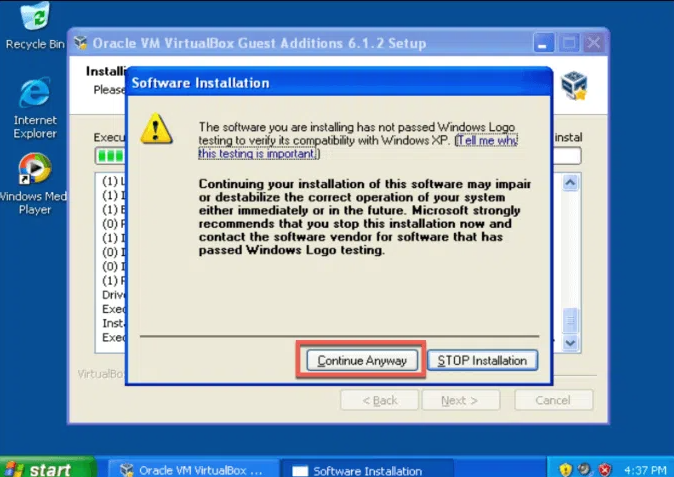This screenshot has width=674, height=477.
Task: Click the bold warning paragraph starting 'Continuing your installation'
Action: (365, 217)
